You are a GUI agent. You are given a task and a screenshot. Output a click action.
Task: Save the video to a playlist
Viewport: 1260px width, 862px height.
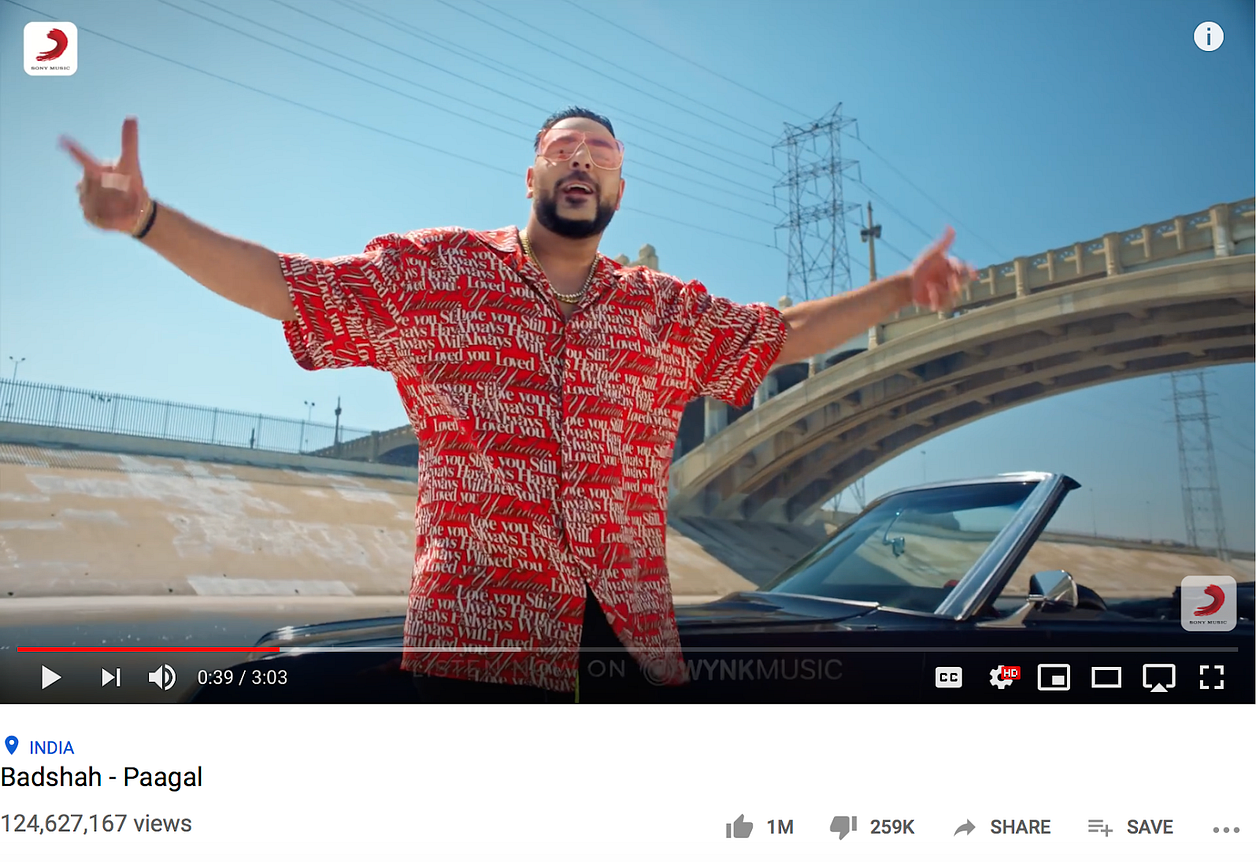[1130, 827]
